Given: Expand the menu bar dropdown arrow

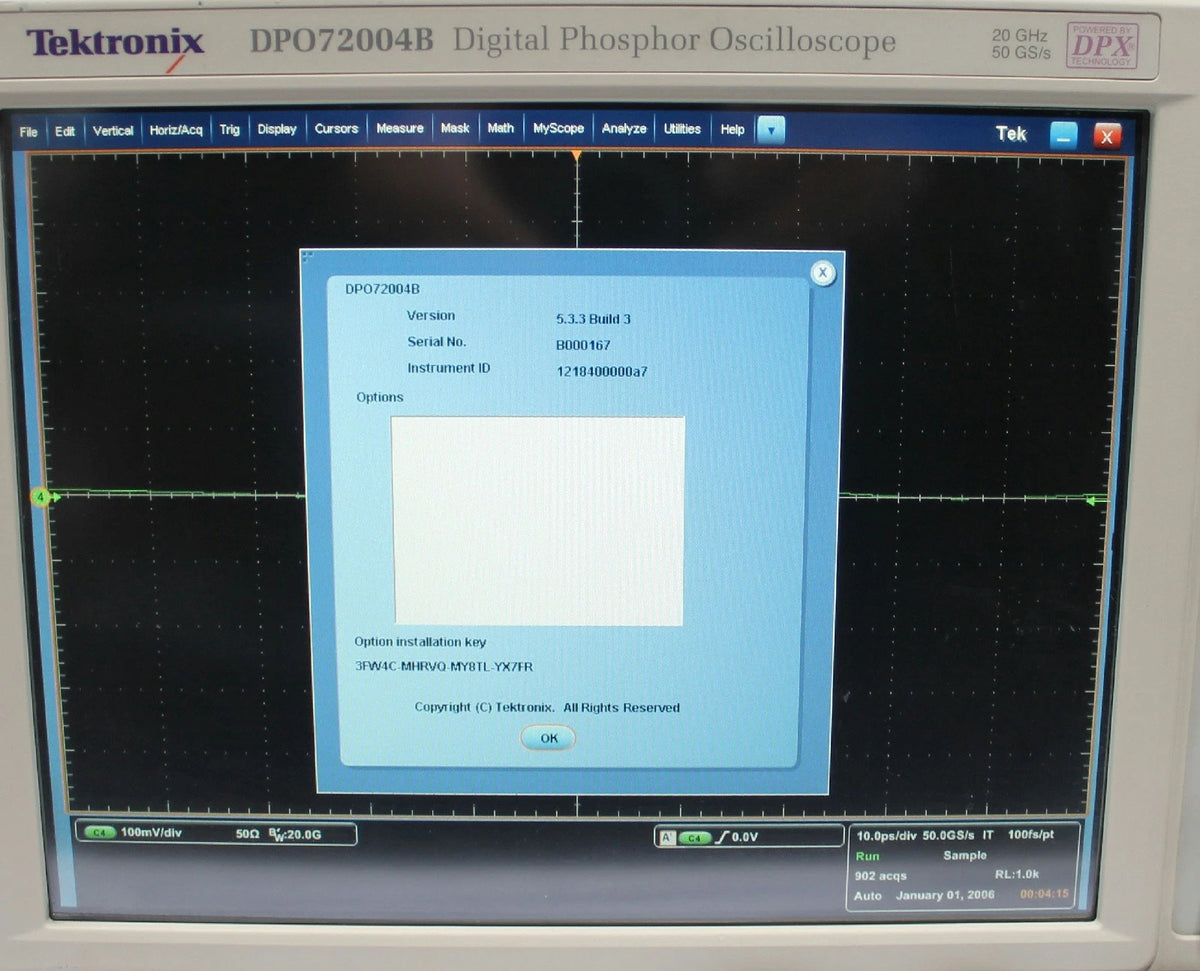Looking at the screenshot, I should [x=771, y=130].
